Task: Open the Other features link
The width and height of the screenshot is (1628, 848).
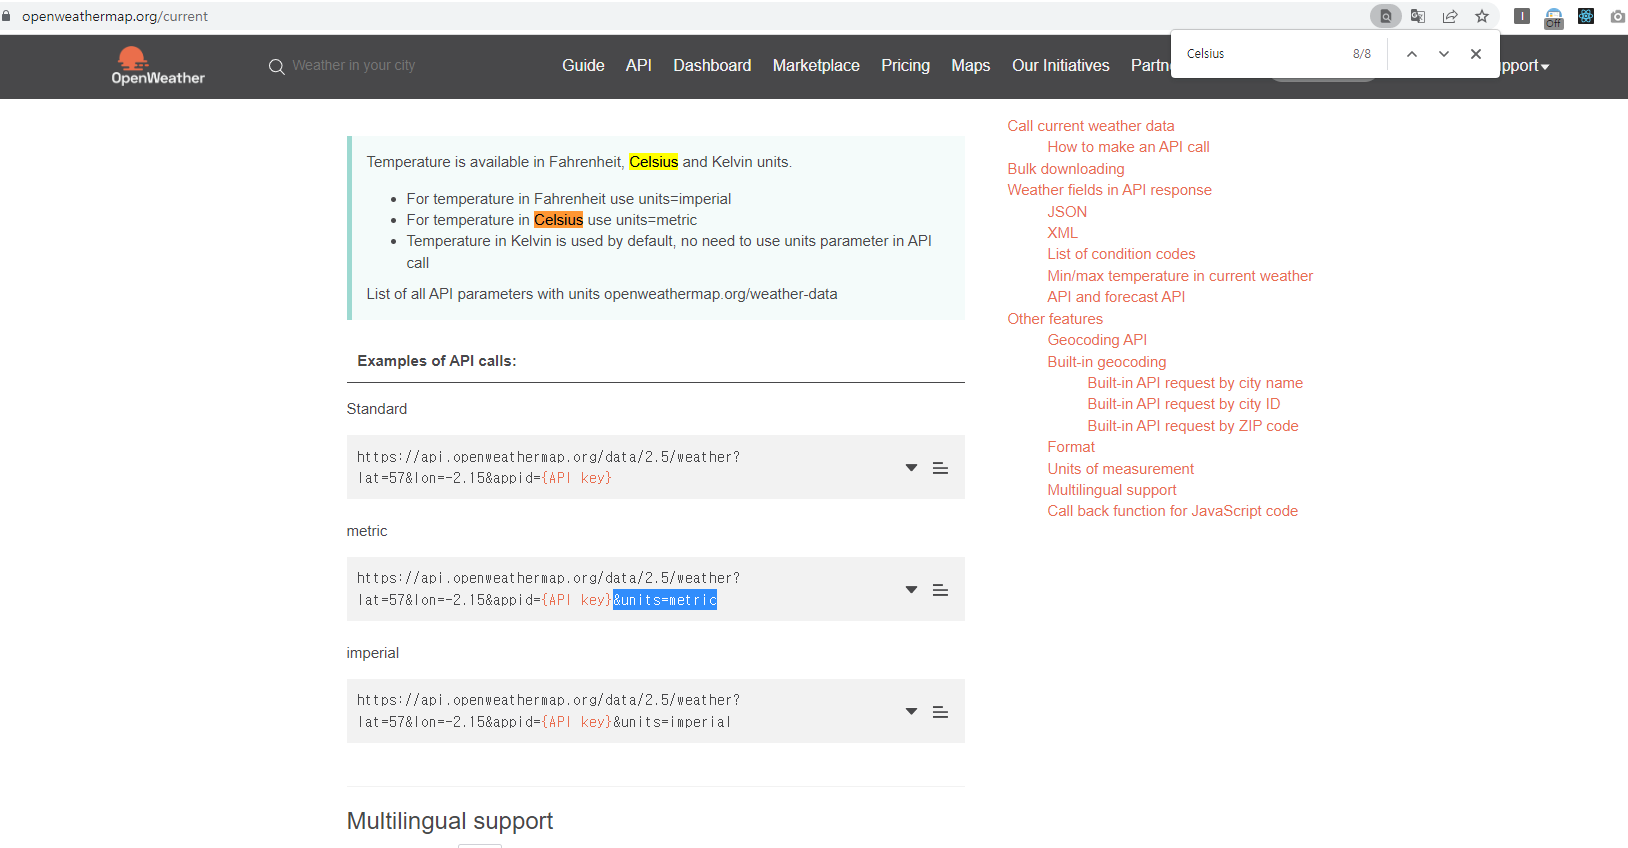Action: (1055, 319)
